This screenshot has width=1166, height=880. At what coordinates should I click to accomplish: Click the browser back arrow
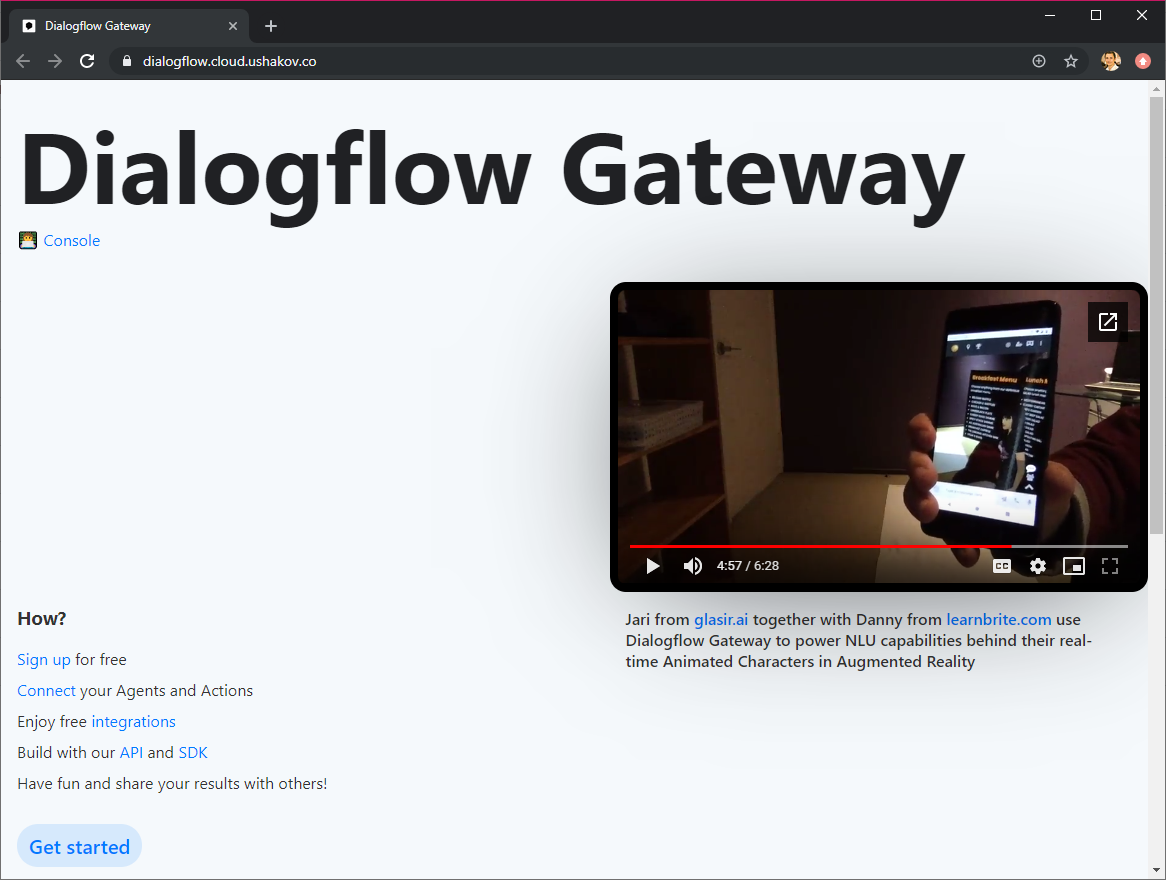point(23,61)
